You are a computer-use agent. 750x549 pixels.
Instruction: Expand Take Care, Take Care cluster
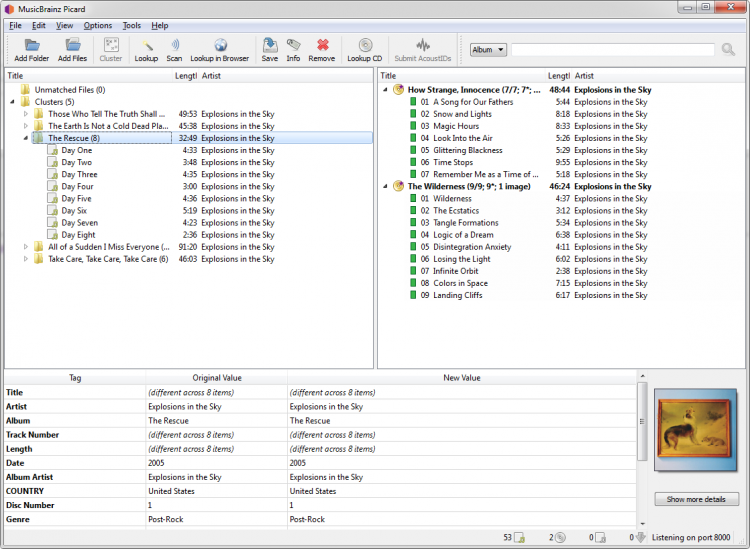(26, 259)
